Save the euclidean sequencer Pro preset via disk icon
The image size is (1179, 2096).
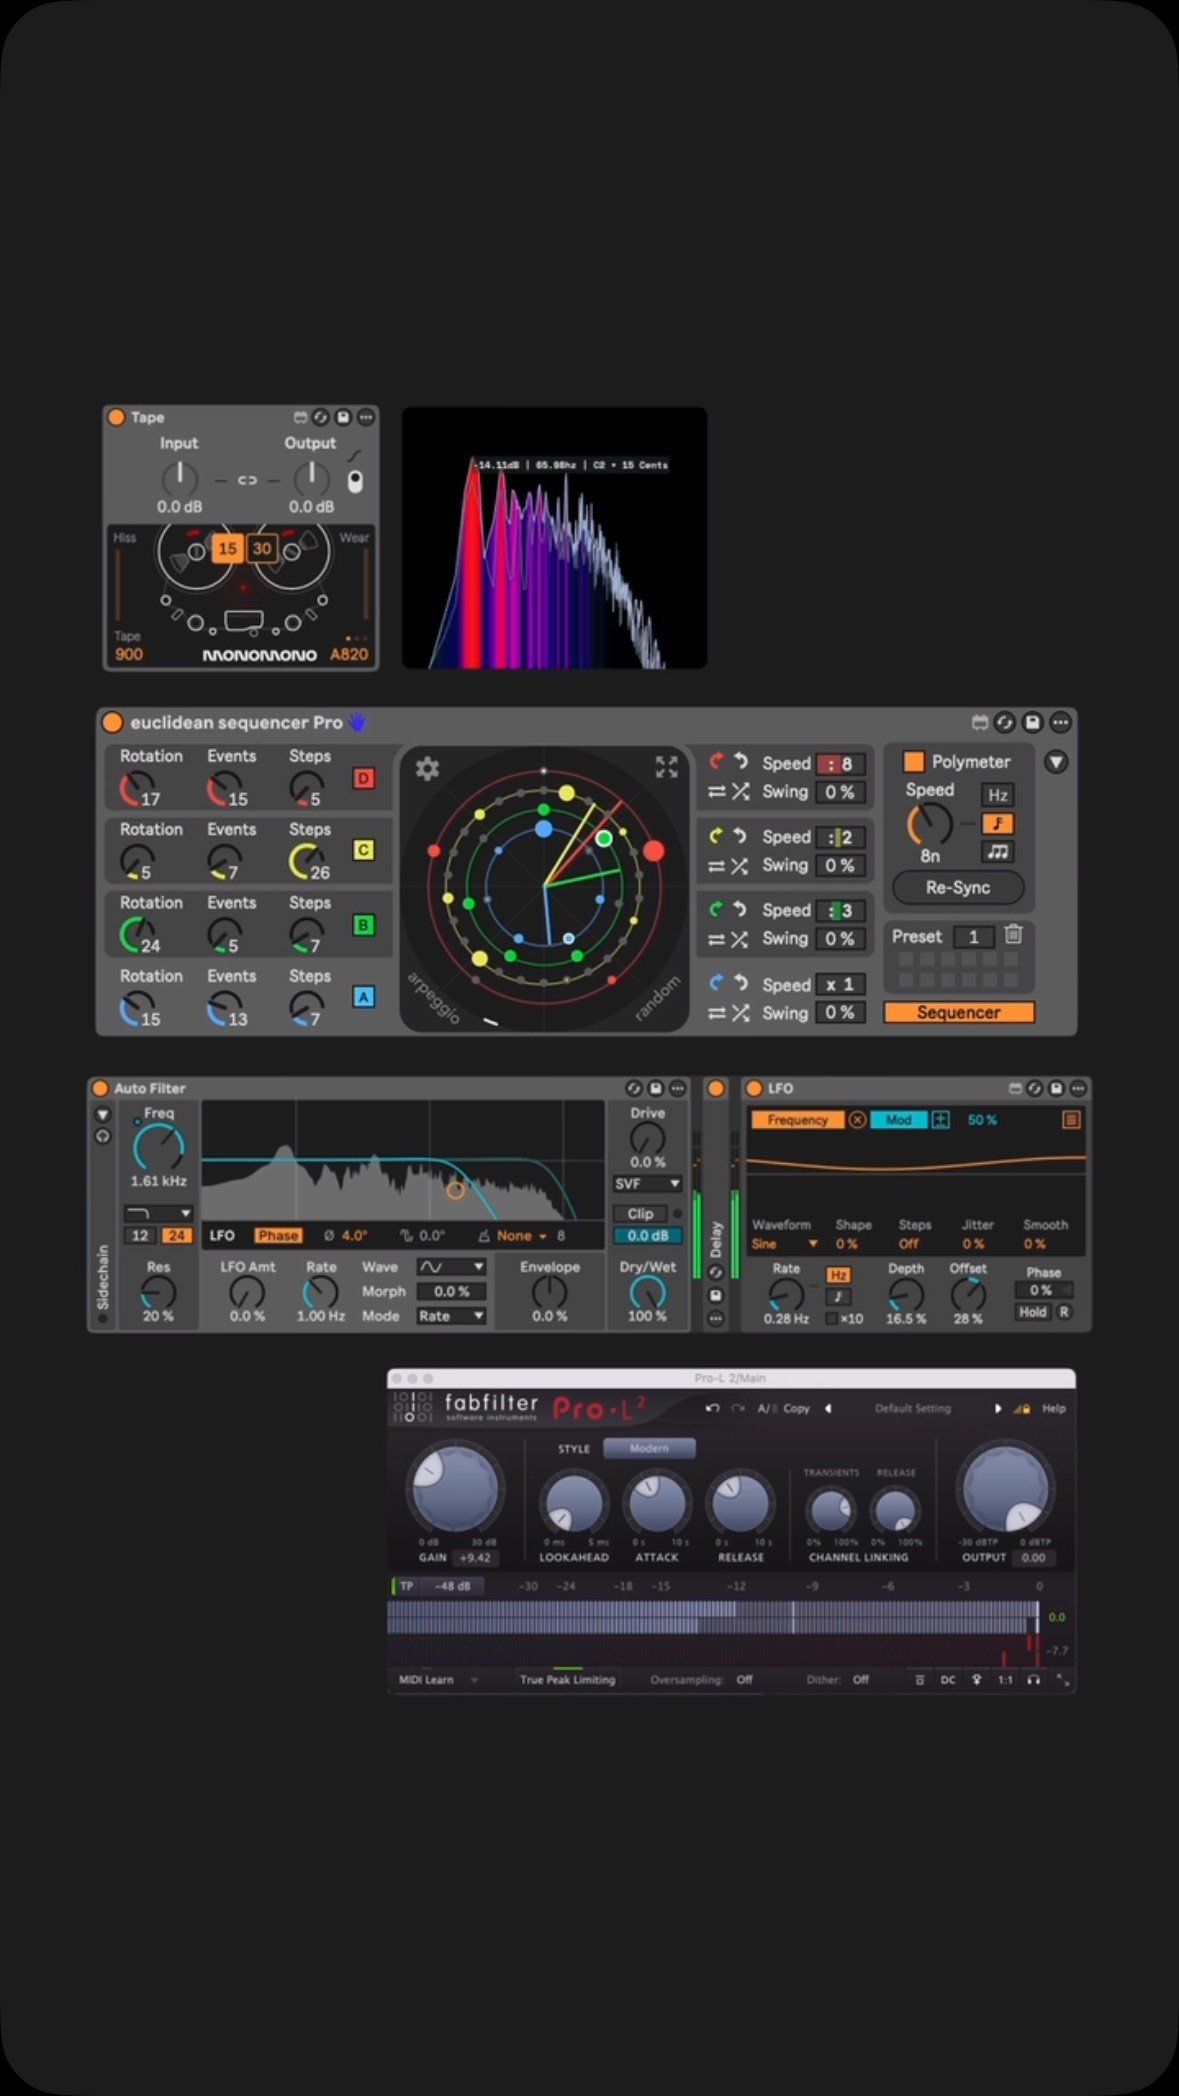tap(1033, 722)
